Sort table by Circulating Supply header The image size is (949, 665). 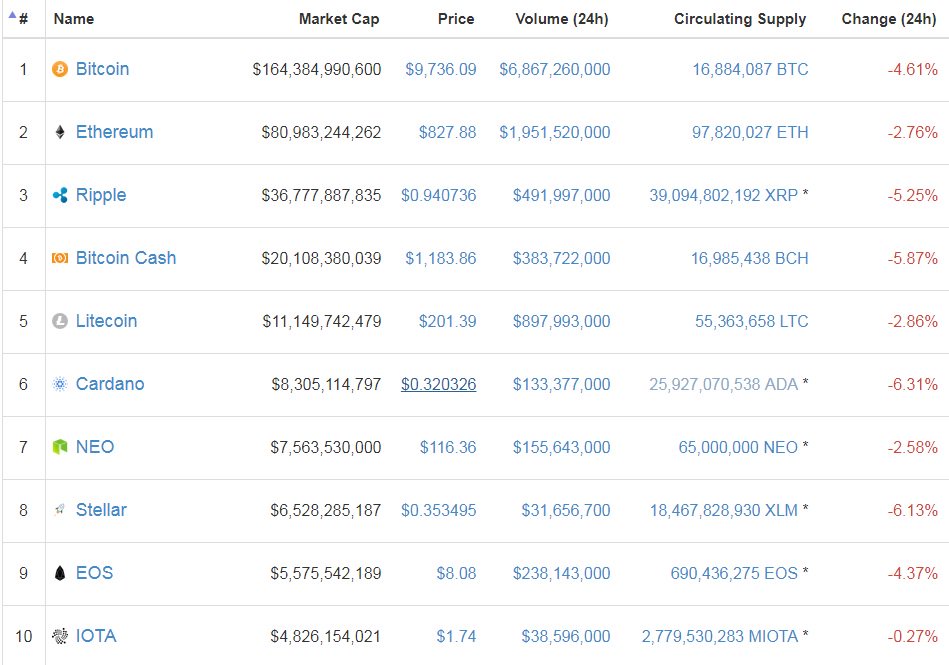(740, 19)
